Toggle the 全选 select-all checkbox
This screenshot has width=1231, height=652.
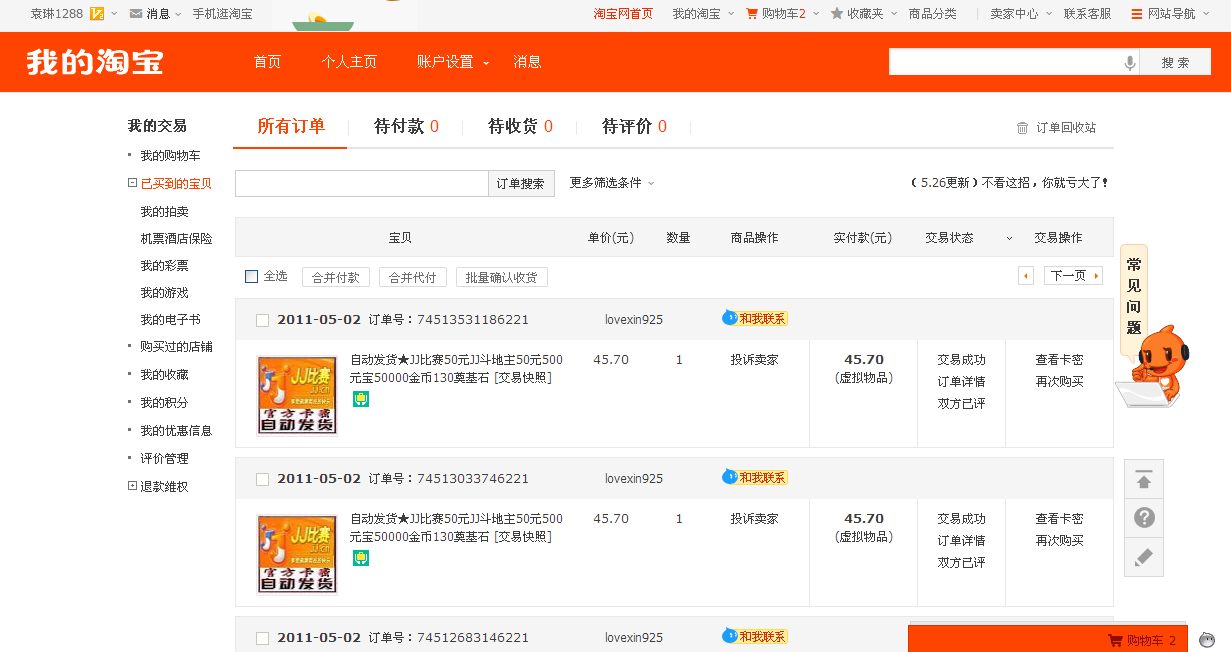(x=252, y=277)
